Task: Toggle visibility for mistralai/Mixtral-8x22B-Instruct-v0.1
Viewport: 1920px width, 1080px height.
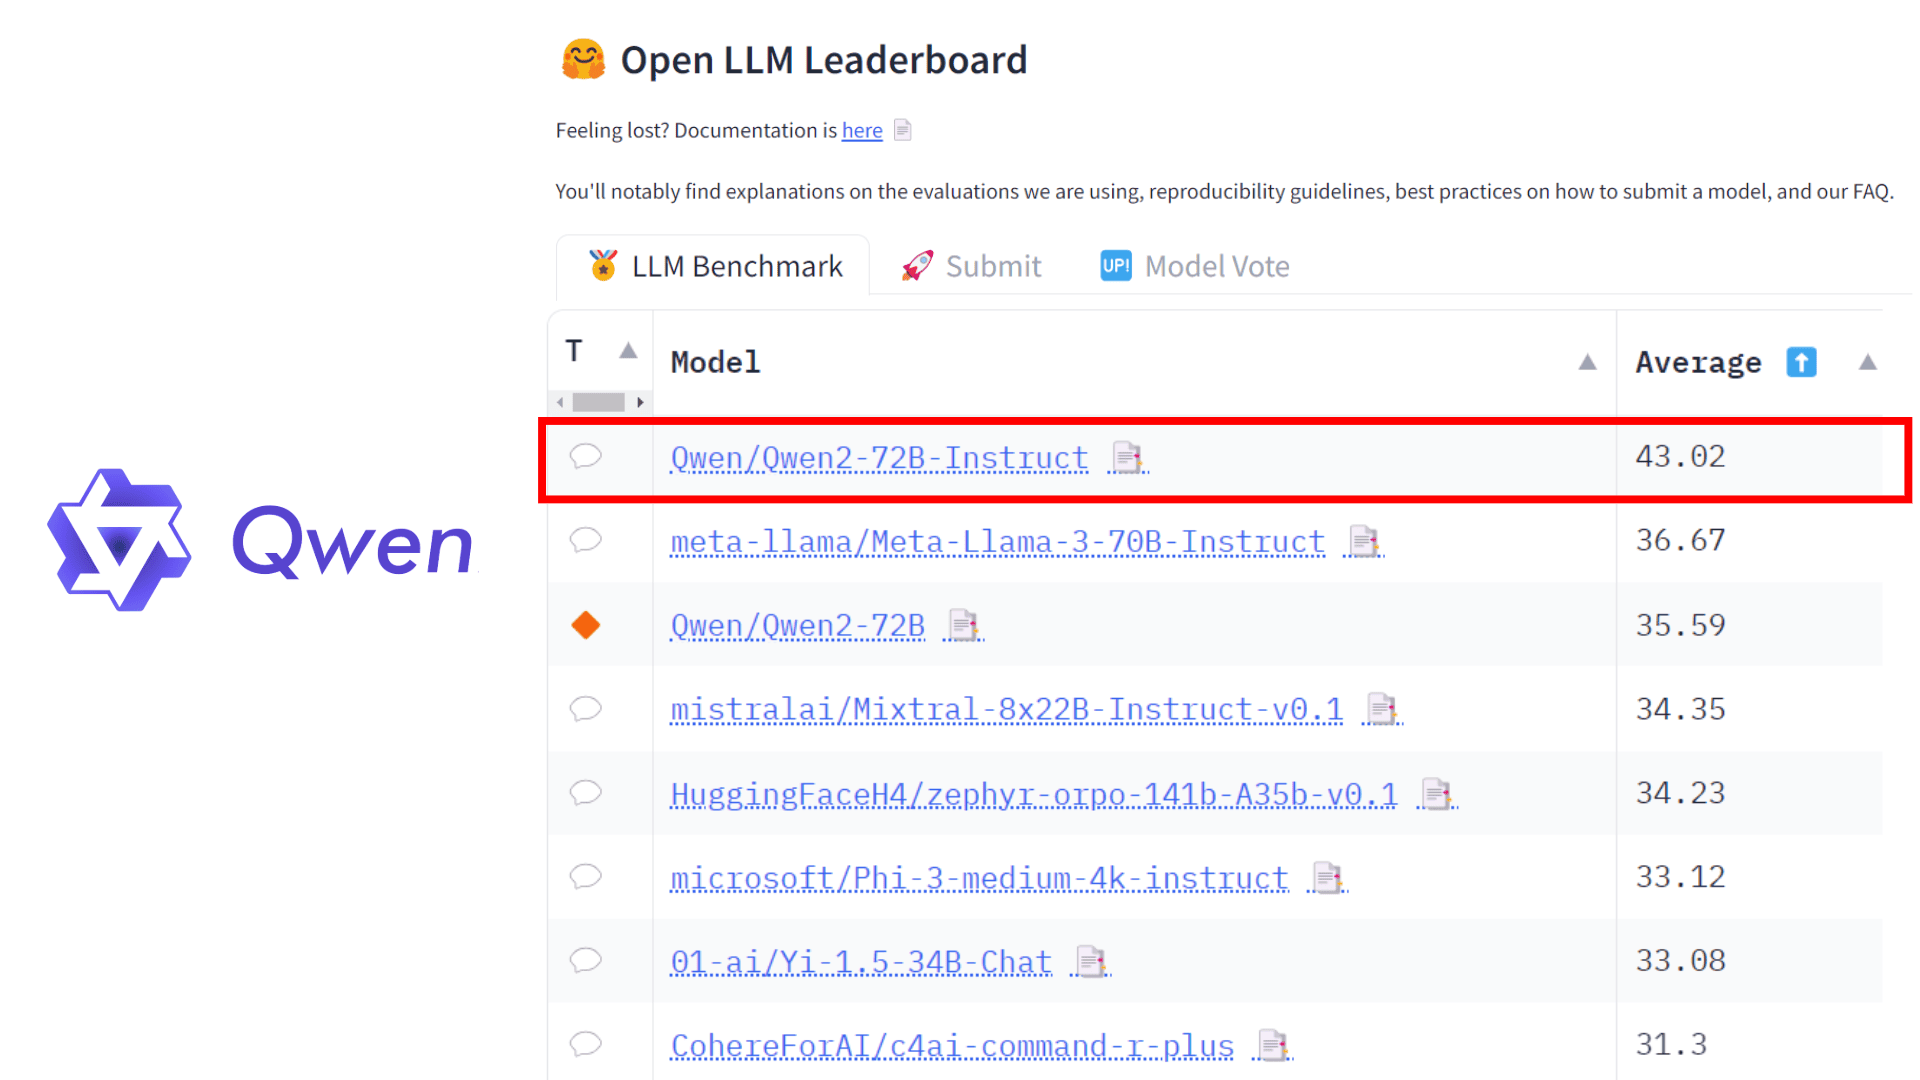Action: [x=585, y=708]
